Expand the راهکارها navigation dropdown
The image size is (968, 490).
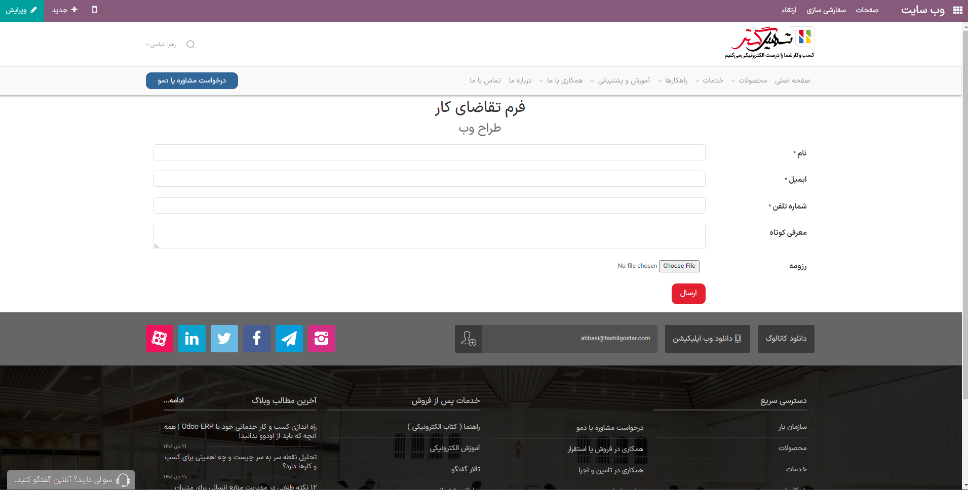[x=676, y=80]
